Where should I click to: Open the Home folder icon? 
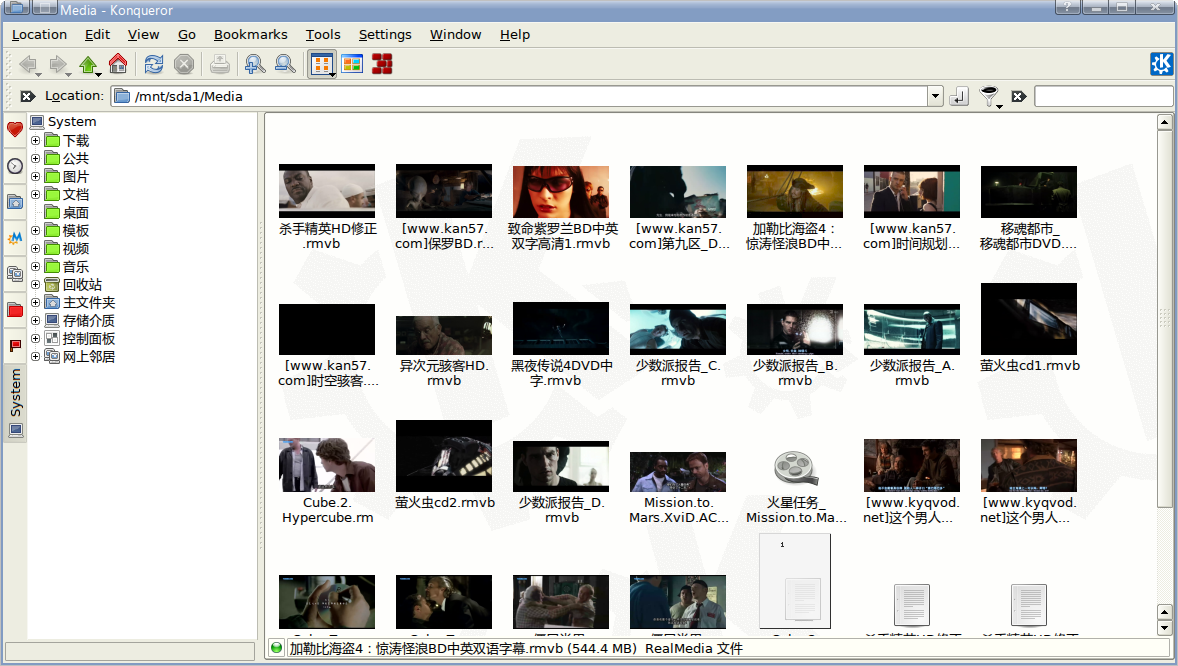[118, 64]
